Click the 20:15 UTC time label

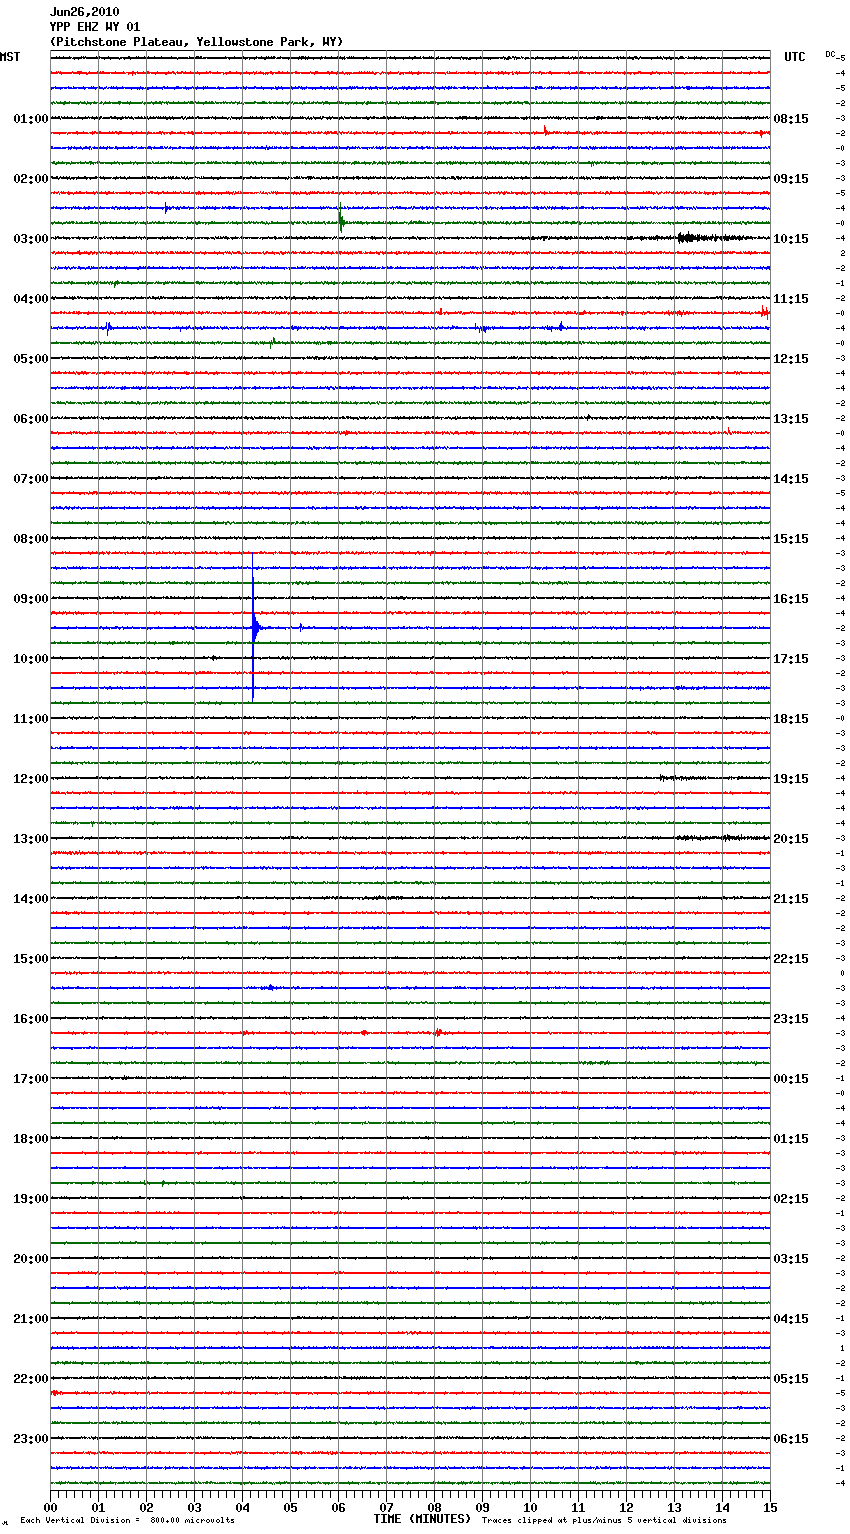[791, 839]
